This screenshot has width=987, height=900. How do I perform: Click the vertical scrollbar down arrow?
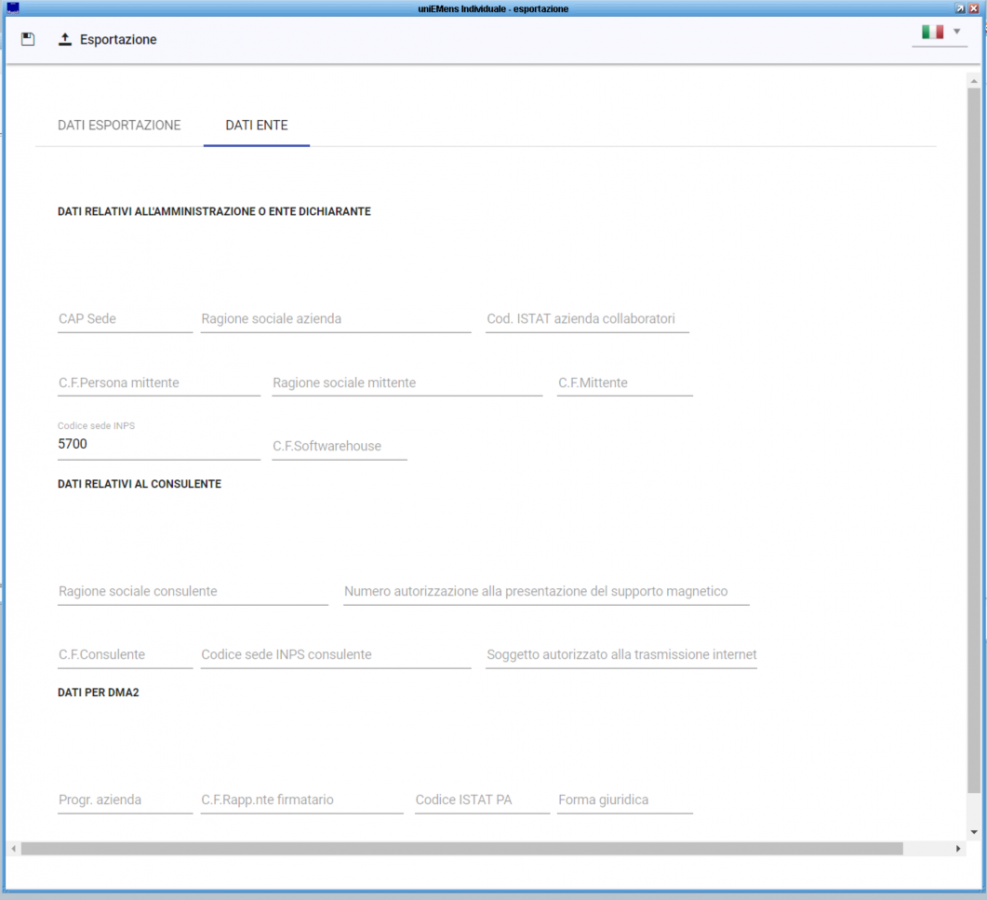973,831
